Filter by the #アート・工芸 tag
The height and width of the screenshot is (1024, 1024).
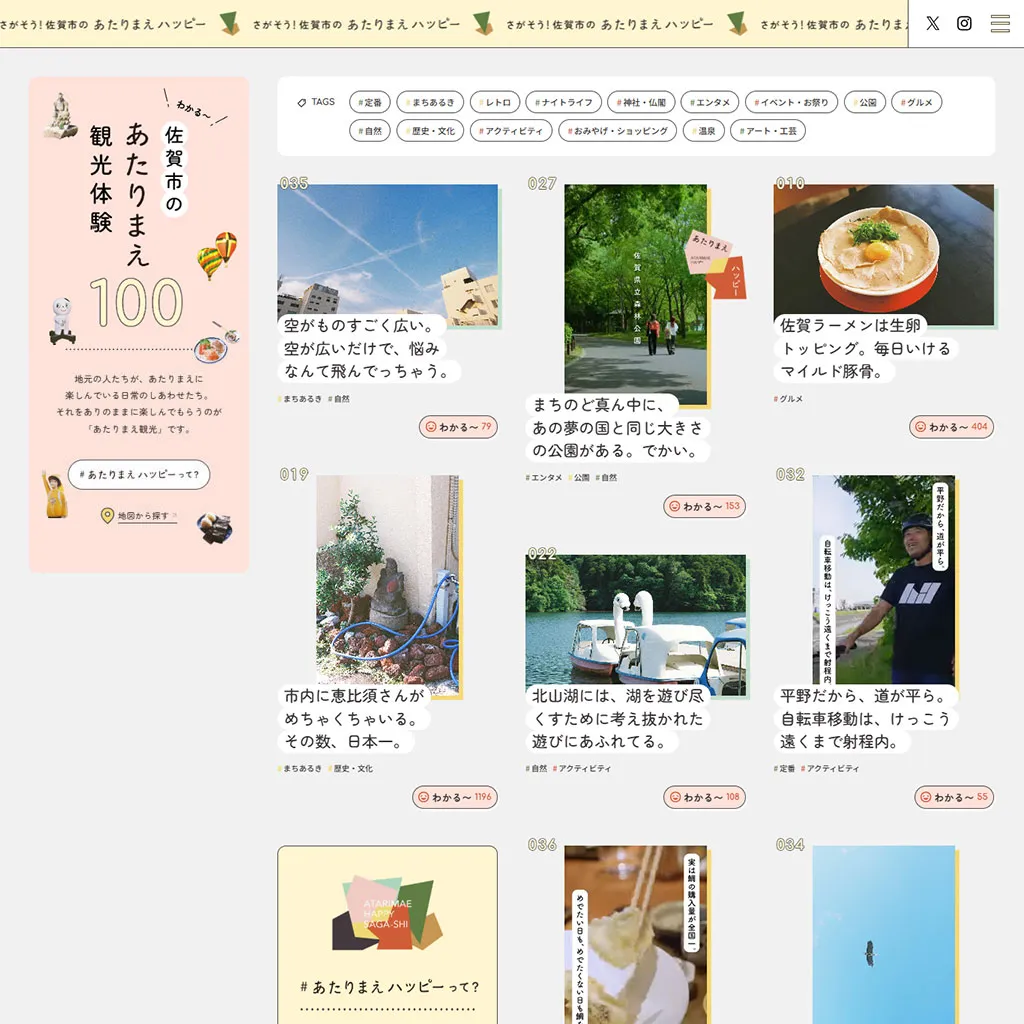point(768,130)
